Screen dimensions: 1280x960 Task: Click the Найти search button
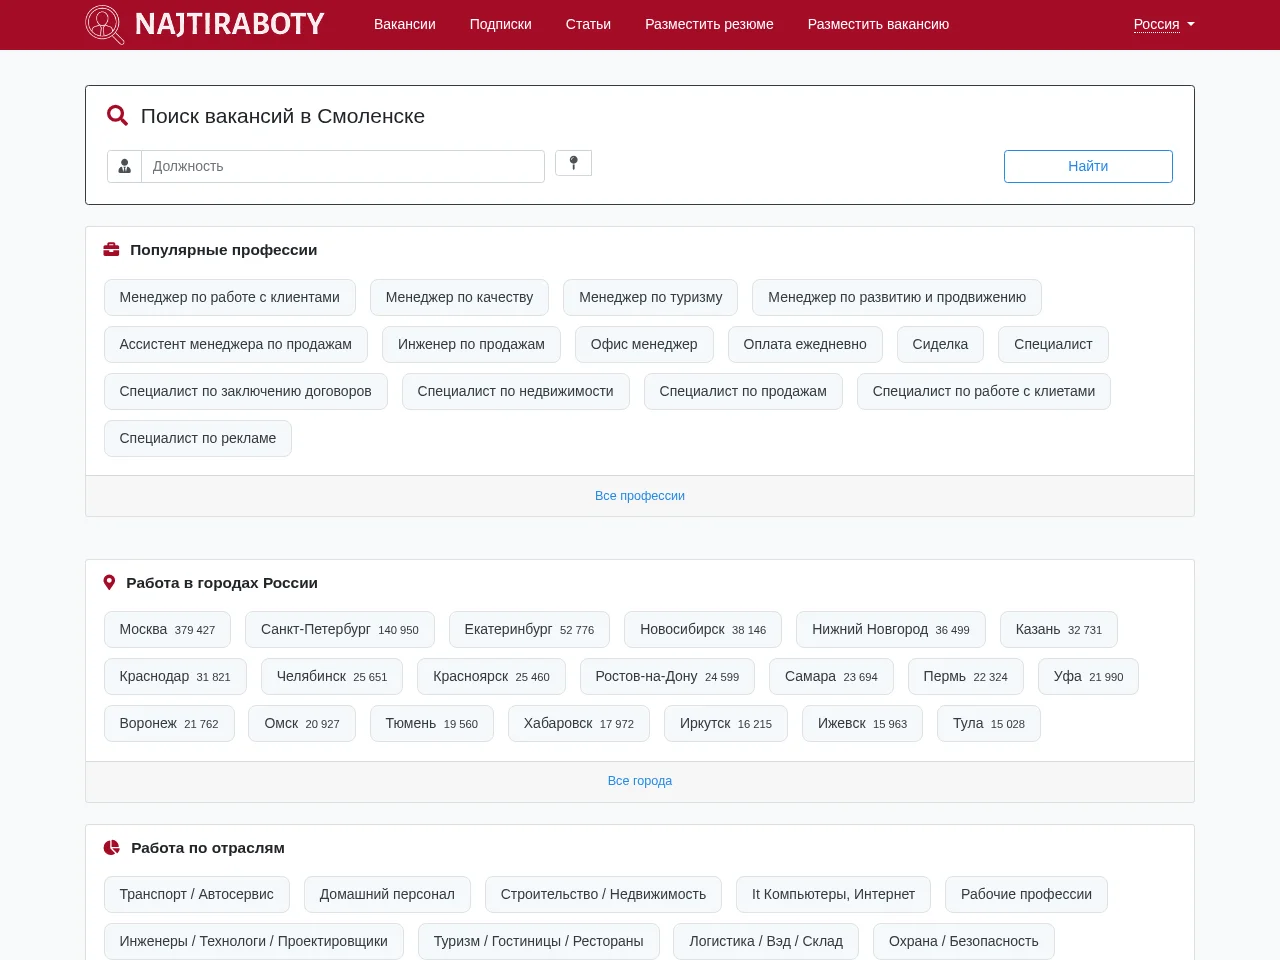pos(1088,166)
